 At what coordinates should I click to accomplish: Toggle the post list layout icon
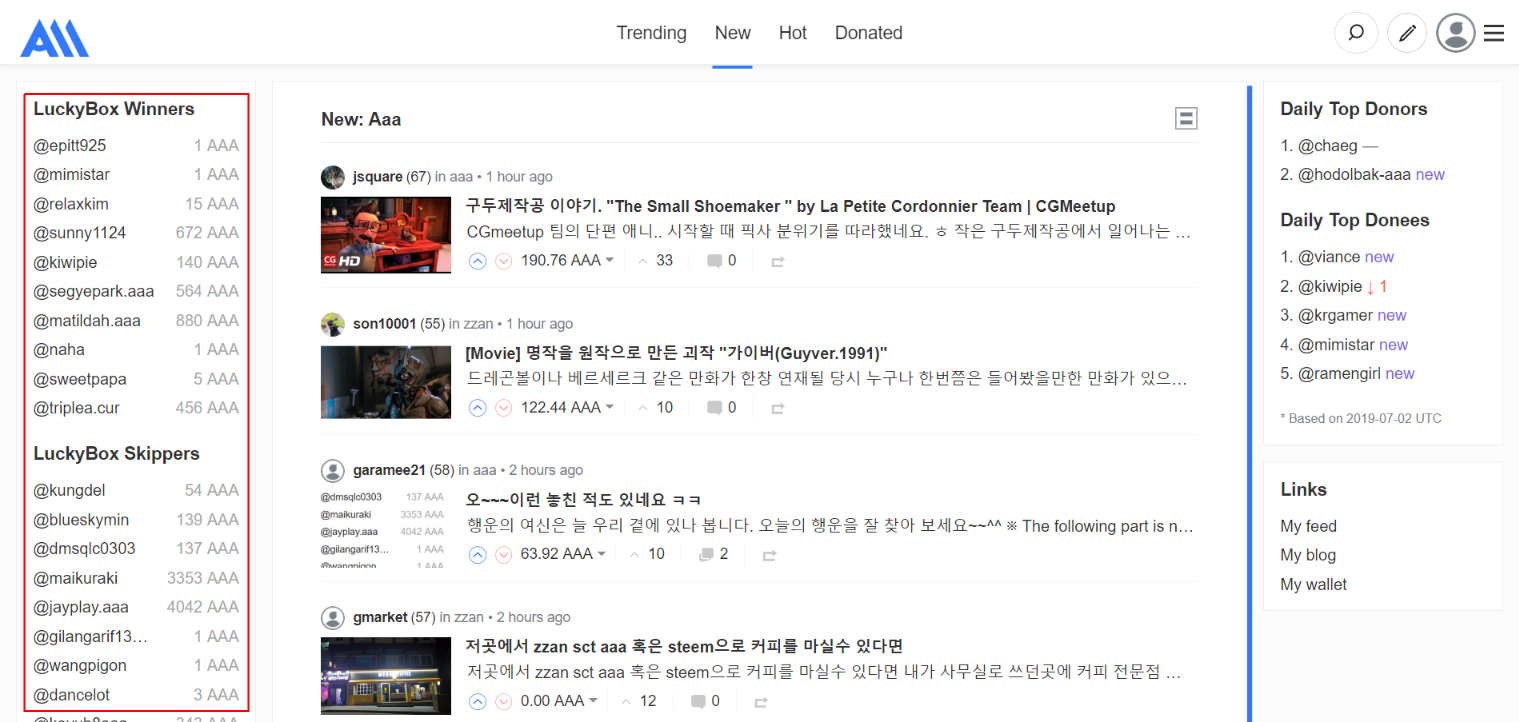[1186, 119]
